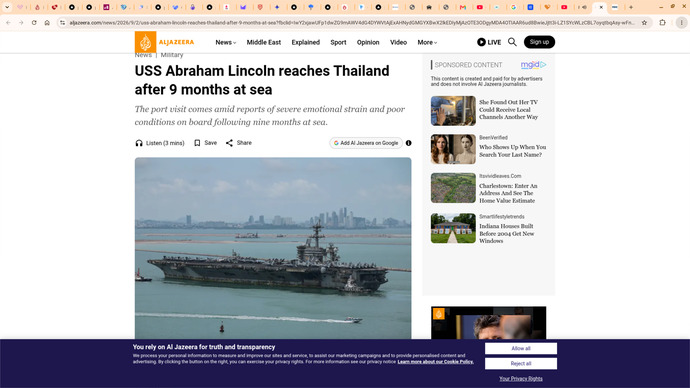The height and width of the screenshot is (388, 690).
Task: Open 'Charlestown: Enter An Address' ad link
Action: click(x=508, y=193)
